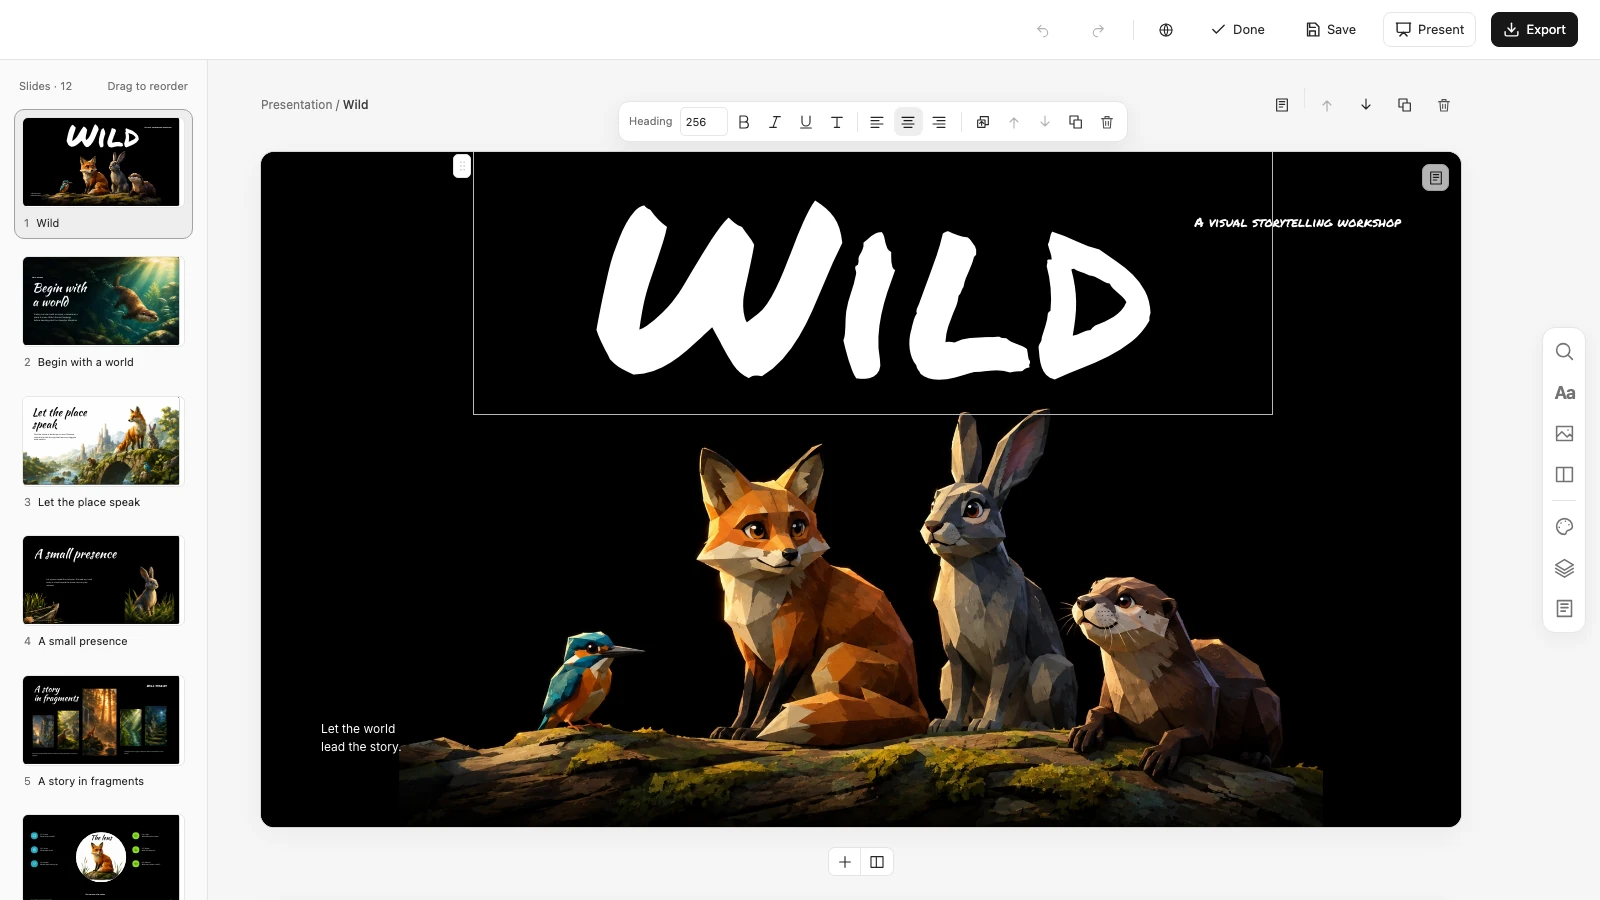This screenshot has height=900, width=1600.
Task: Duplicate the heading element from text toolbar
Action: coord(1076,122)
